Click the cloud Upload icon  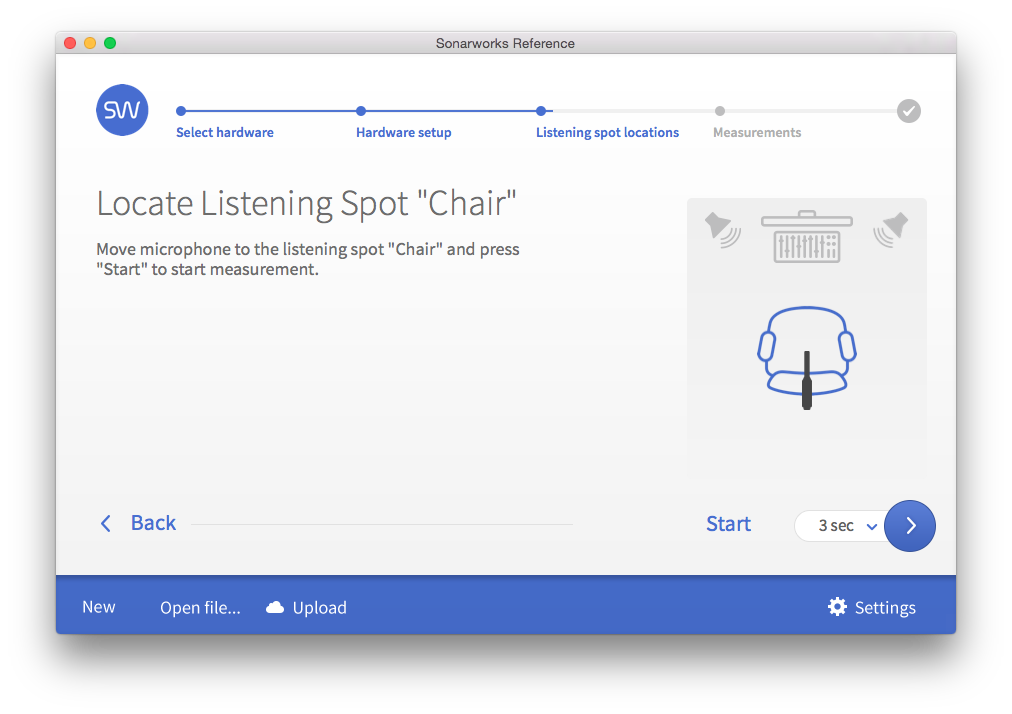tap(275, 608)
